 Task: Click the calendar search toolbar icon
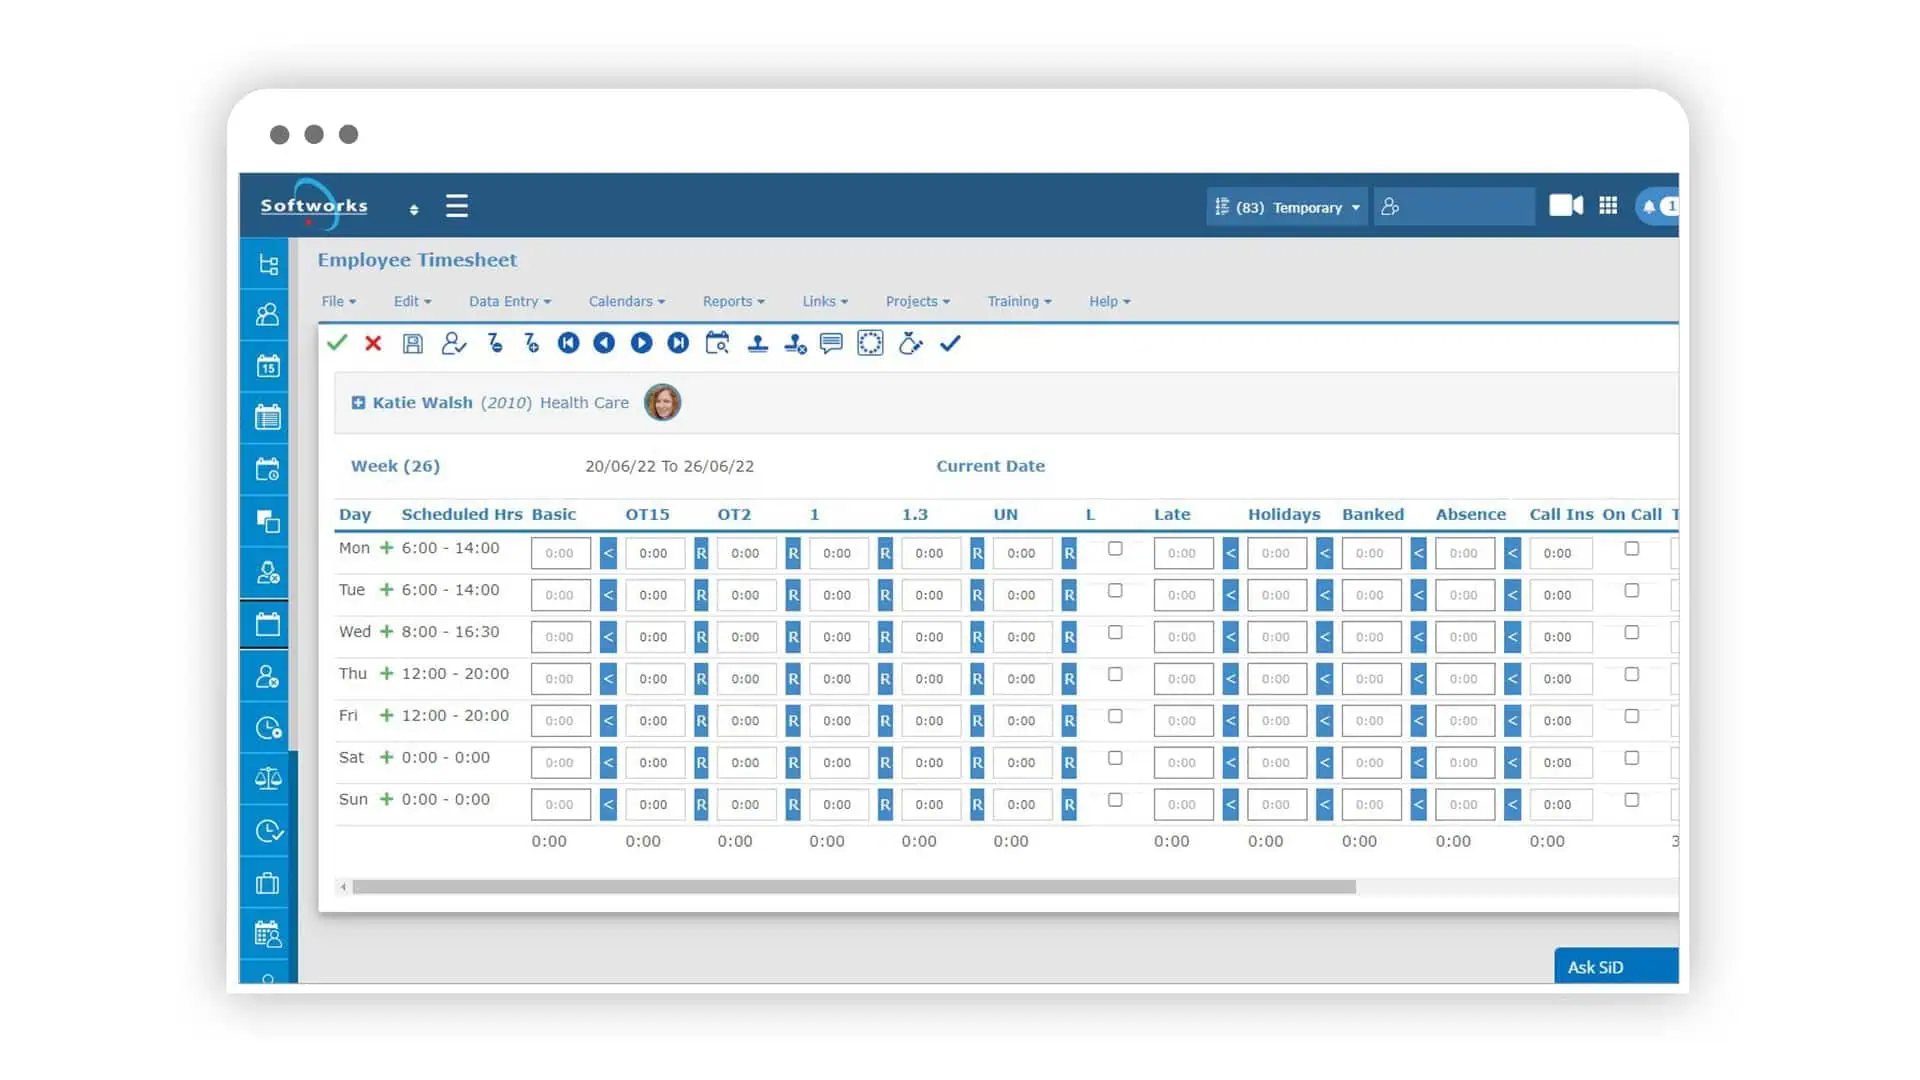[x=717, y=343]
